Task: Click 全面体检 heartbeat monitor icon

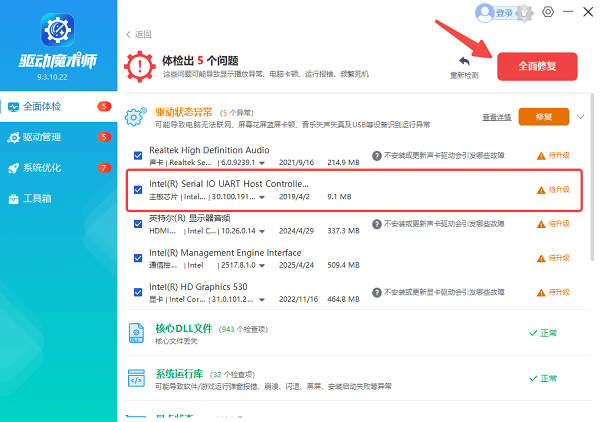Action: tap(13, 107)
